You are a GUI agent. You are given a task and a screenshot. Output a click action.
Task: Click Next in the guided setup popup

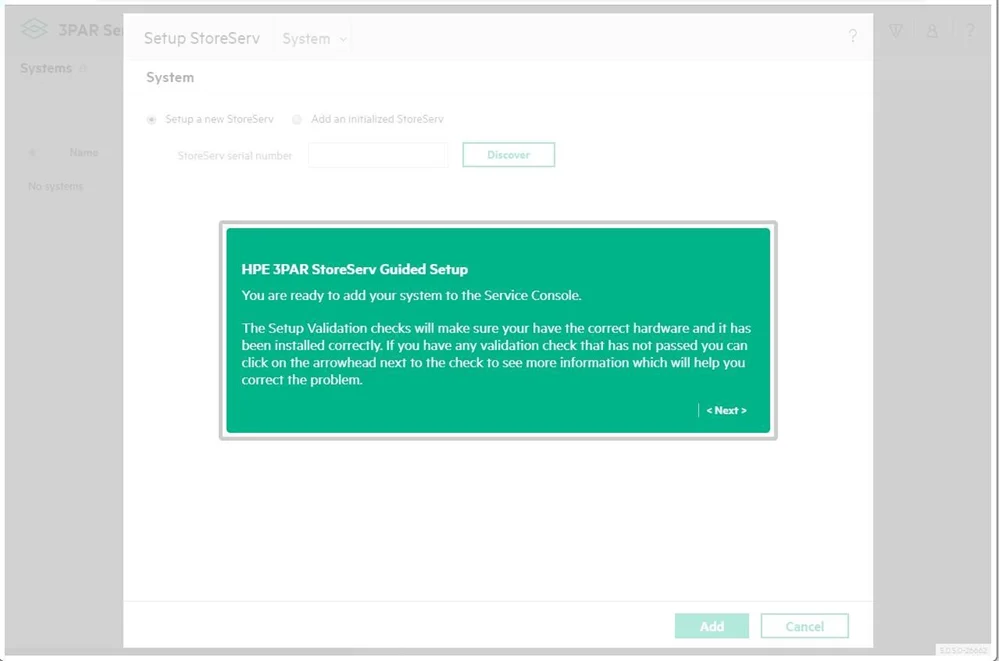coord(726,410)
